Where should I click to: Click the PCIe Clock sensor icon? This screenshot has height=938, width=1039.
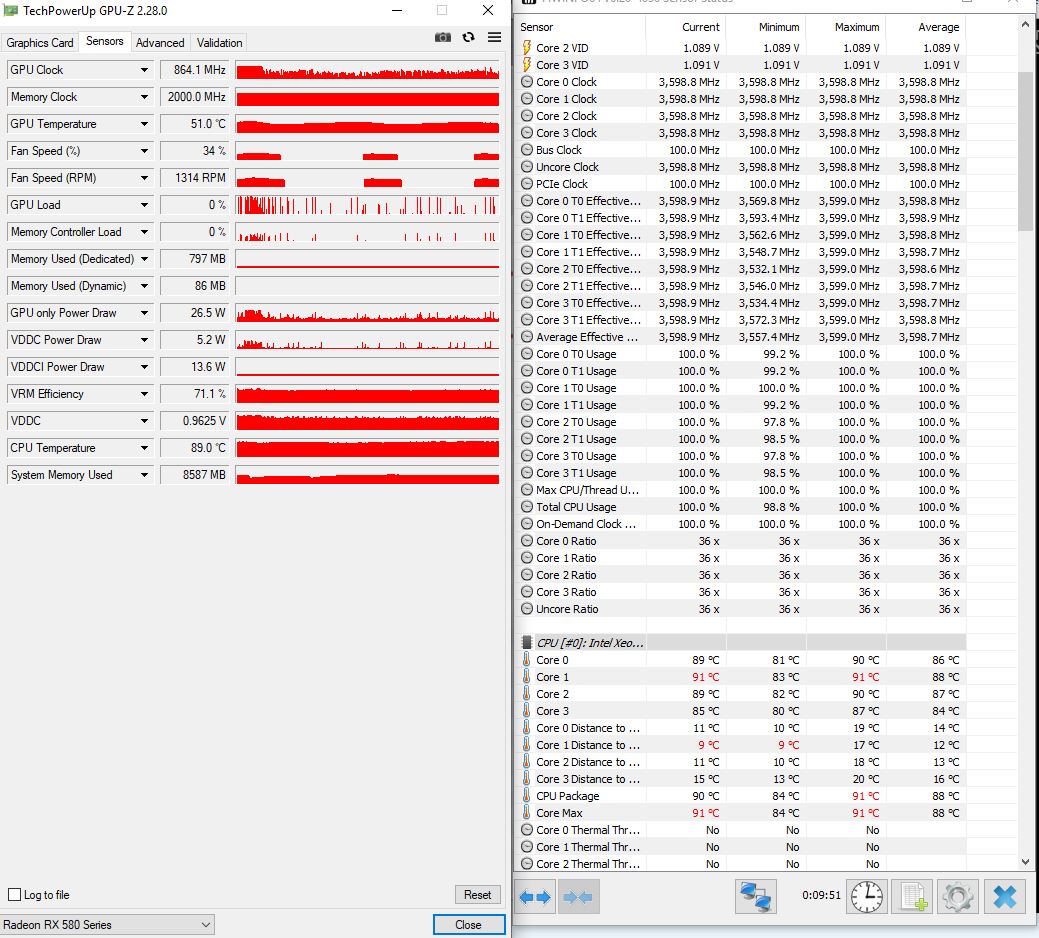[527, 184]
